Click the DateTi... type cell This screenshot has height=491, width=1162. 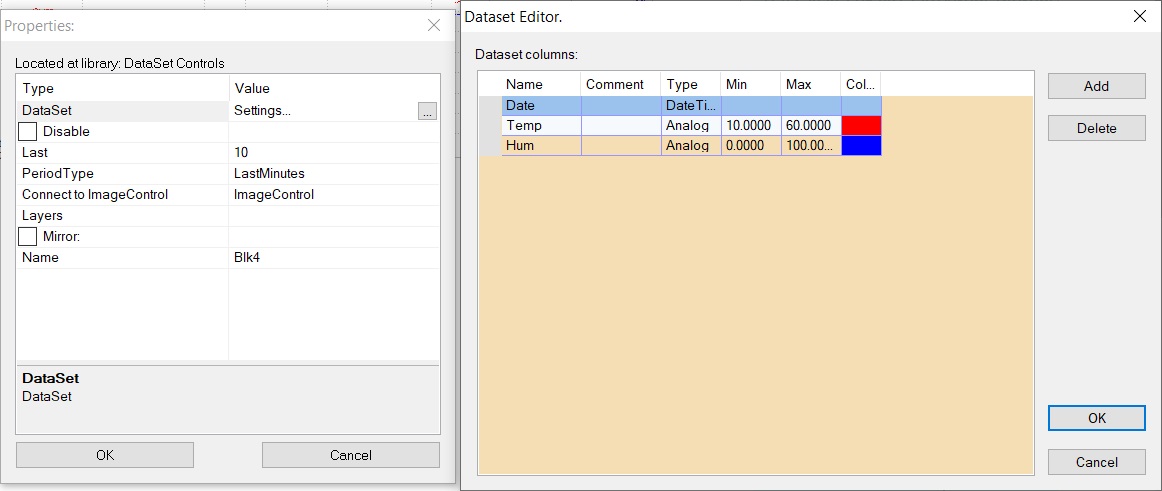691,106
